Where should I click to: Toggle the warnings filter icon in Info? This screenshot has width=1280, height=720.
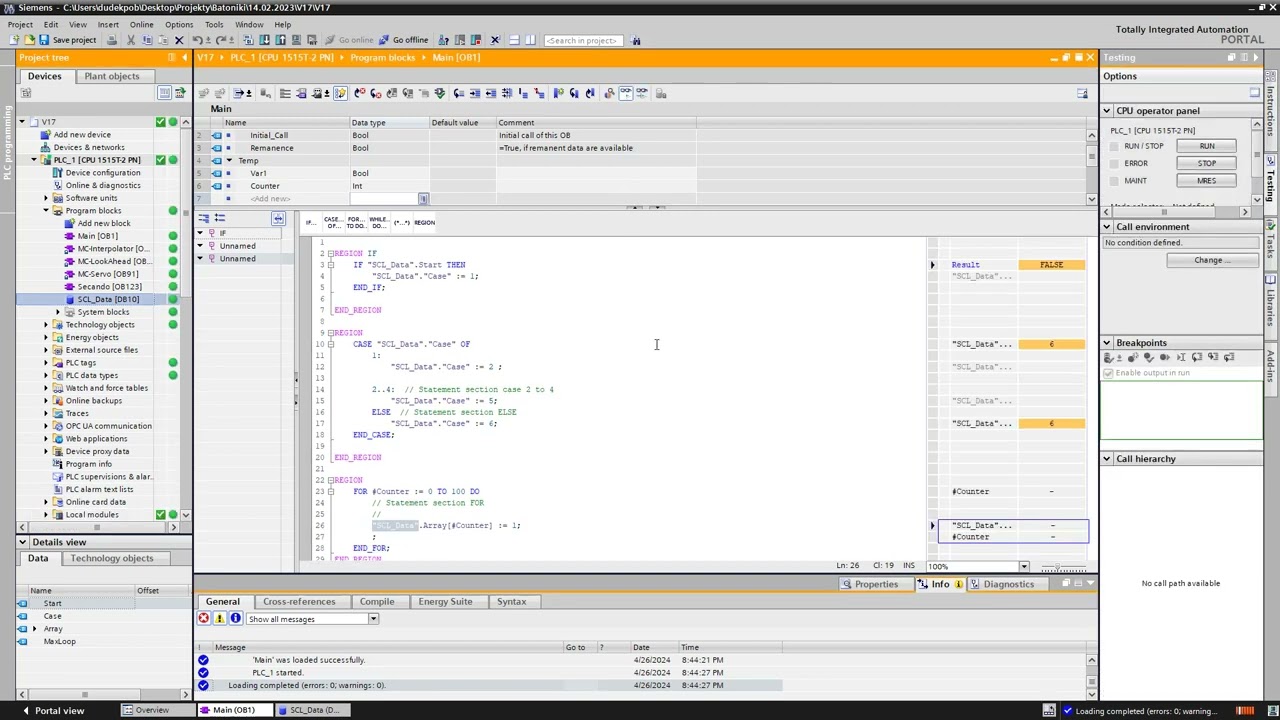click(219, 619)
